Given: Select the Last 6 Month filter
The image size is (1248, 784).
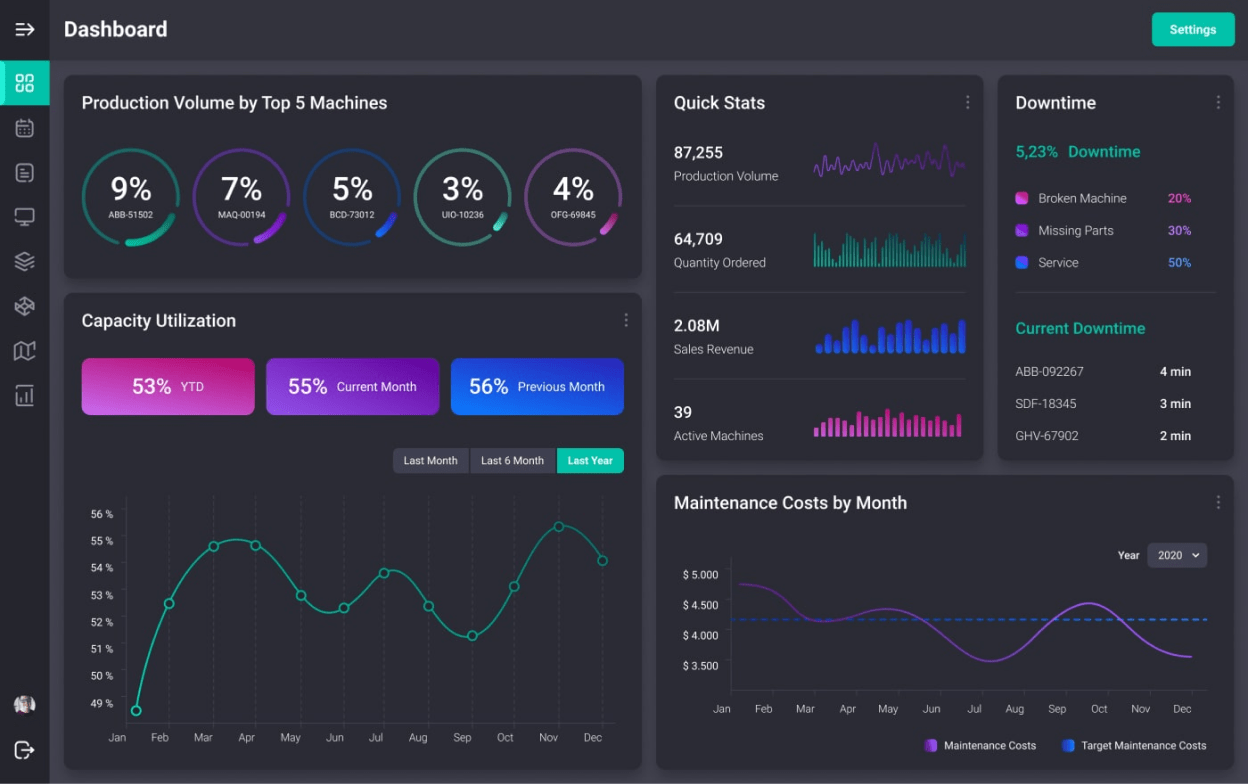Looking at the screenshot, I should pos(512,460).
